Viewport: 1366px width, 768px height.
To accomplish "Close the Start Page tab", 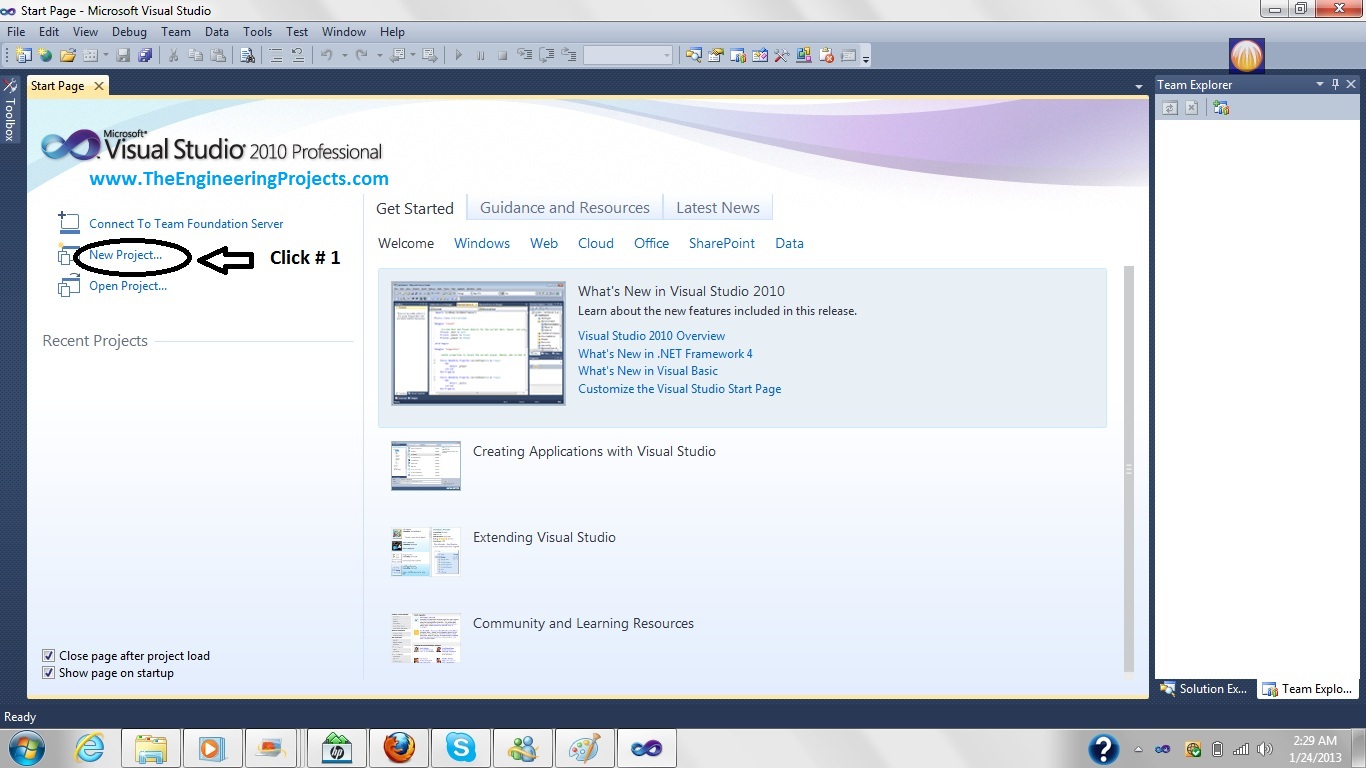I will coord(99,86).
